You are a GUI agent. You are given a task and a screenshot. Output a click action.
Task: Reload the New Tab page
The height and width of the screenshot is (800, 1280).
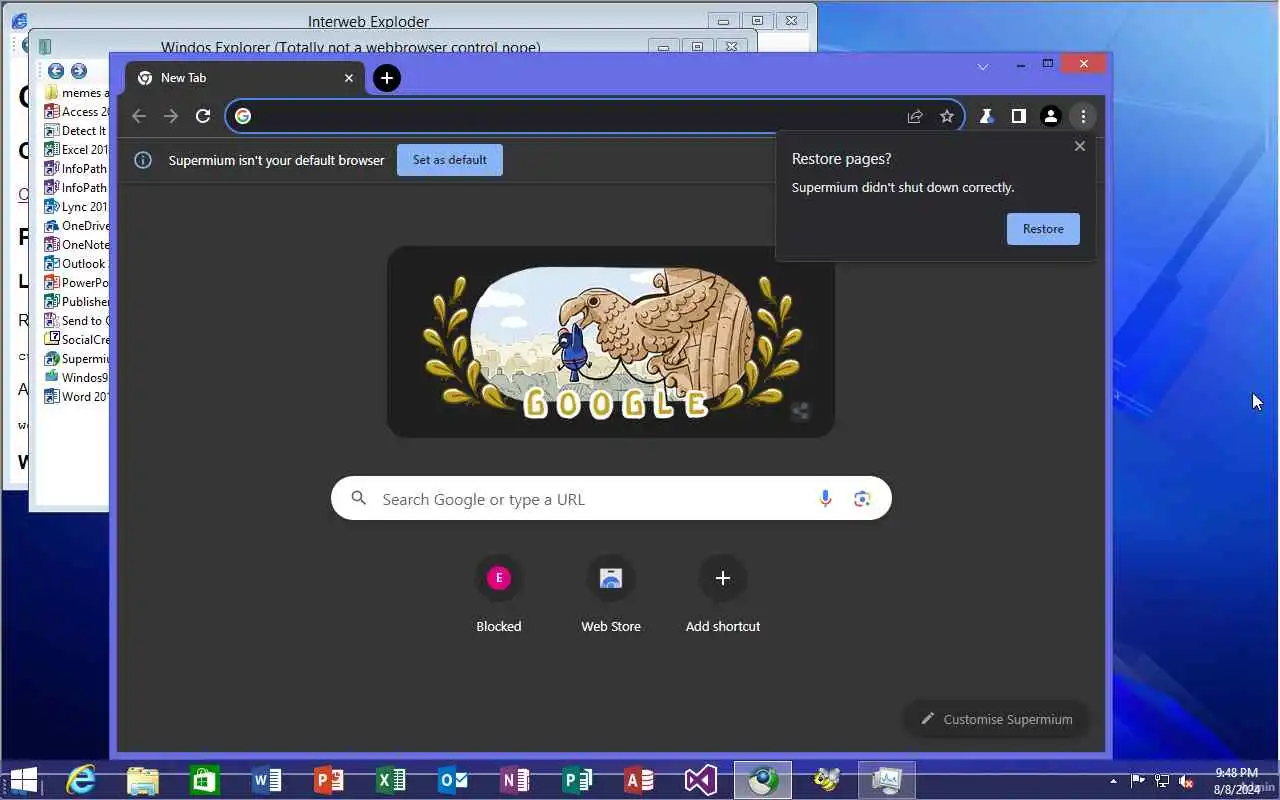click(203, 116)
